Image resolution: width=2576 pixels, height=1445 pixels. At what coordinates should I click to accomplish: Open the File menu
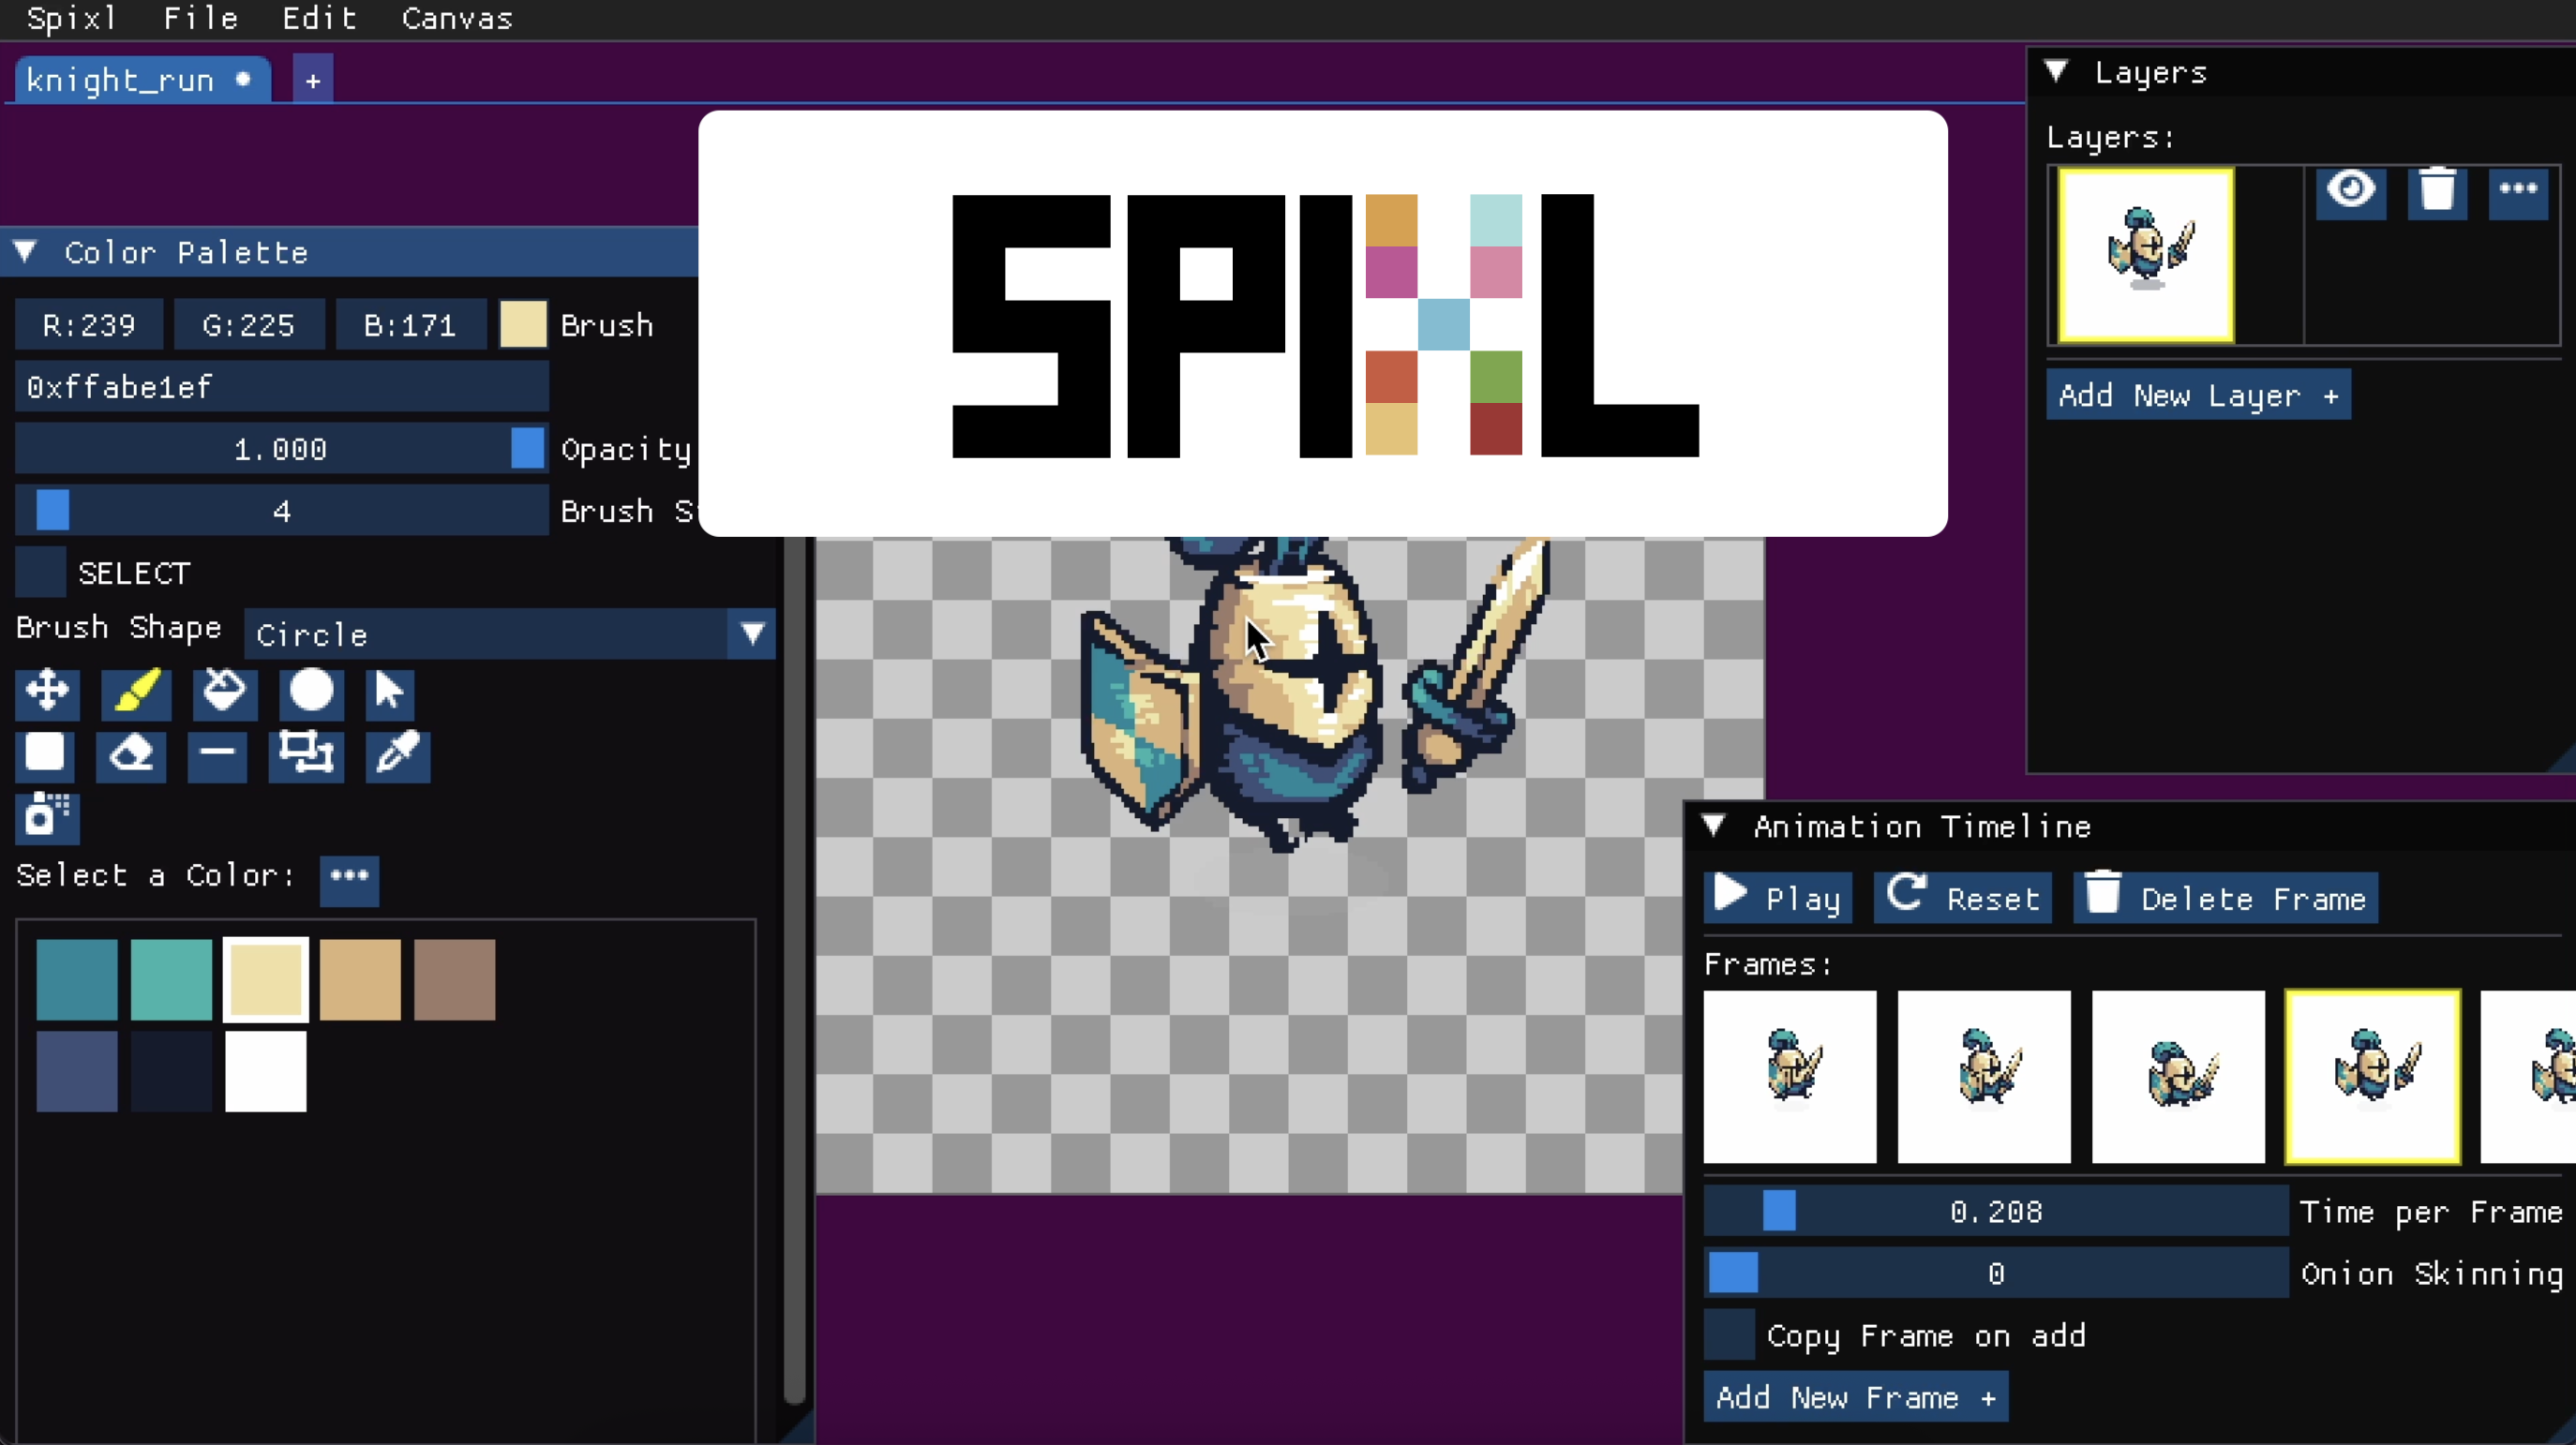[x=201, y=19]
